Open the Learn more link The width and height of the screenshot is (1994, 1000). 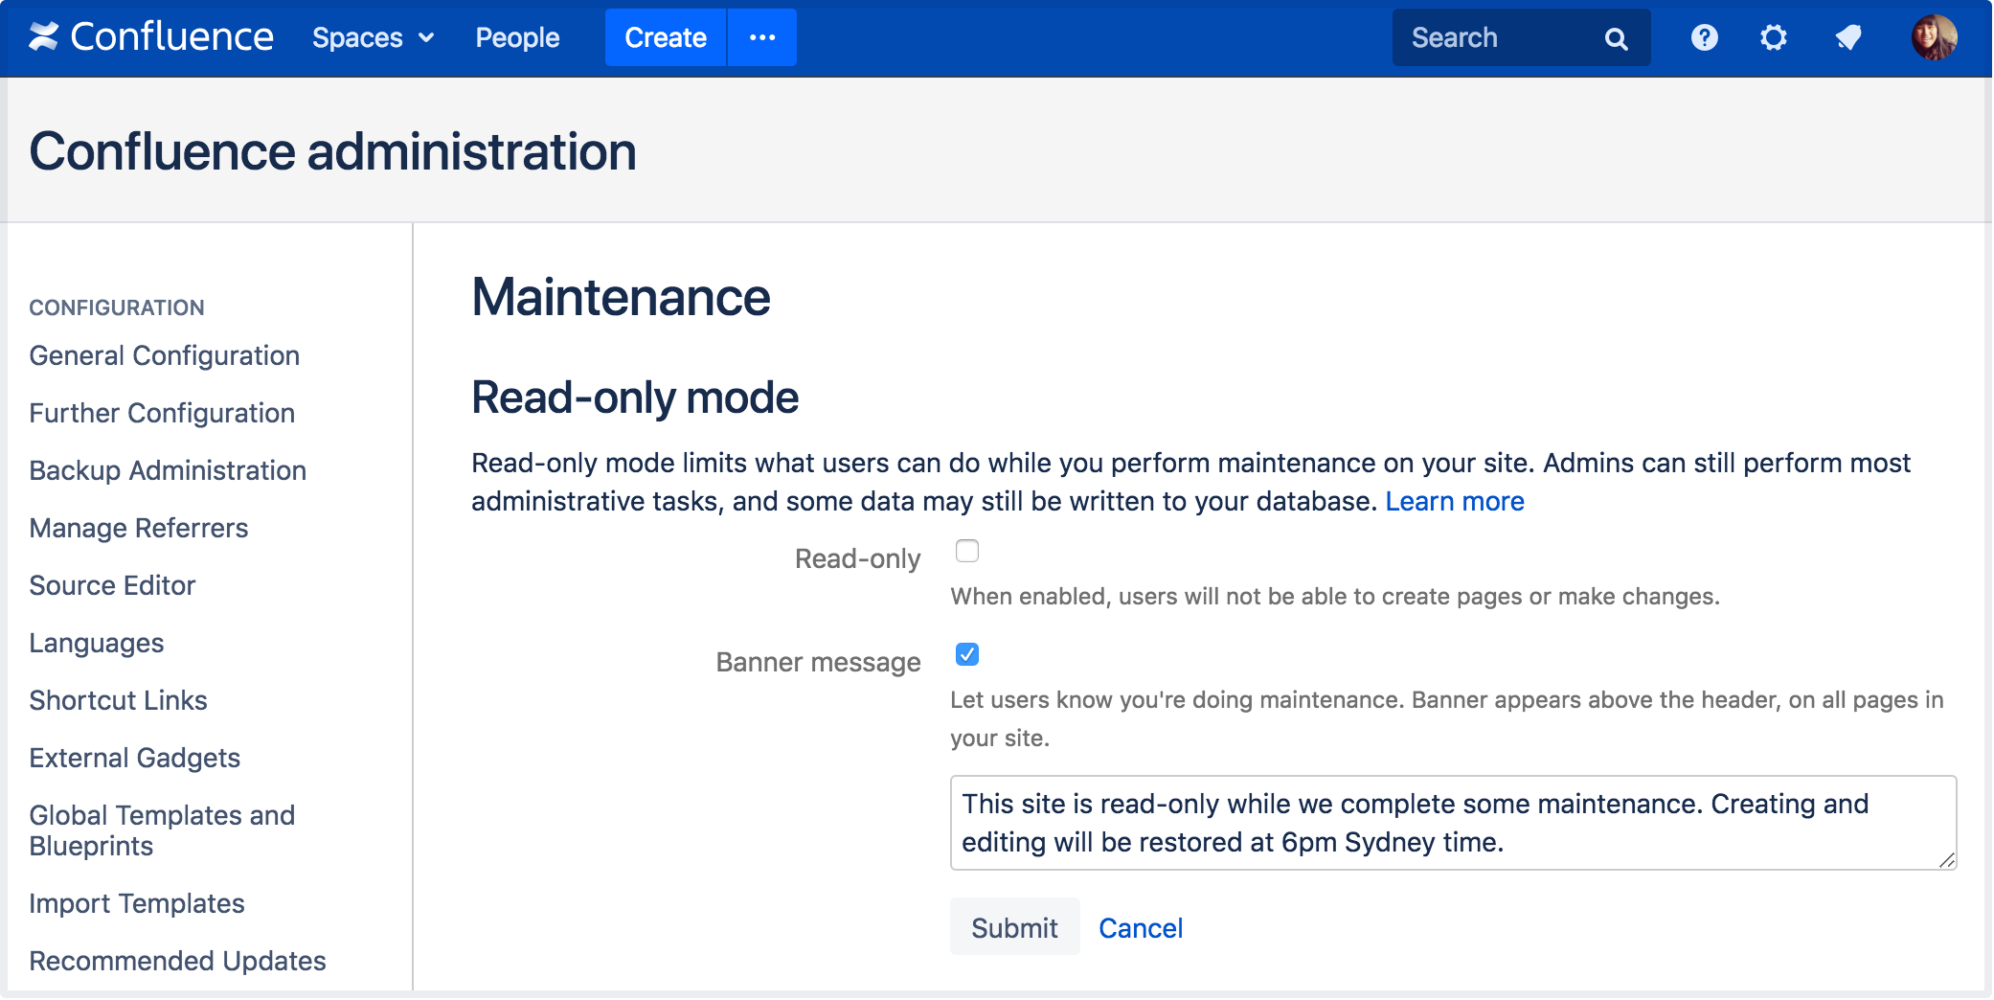point(1456,501)
